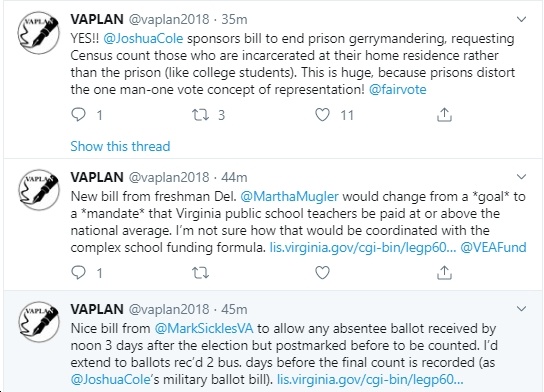Screen dimensions: 544x392
Task: Open the @MarthaMugler profile mention
Action: click(x=289, y=196)
